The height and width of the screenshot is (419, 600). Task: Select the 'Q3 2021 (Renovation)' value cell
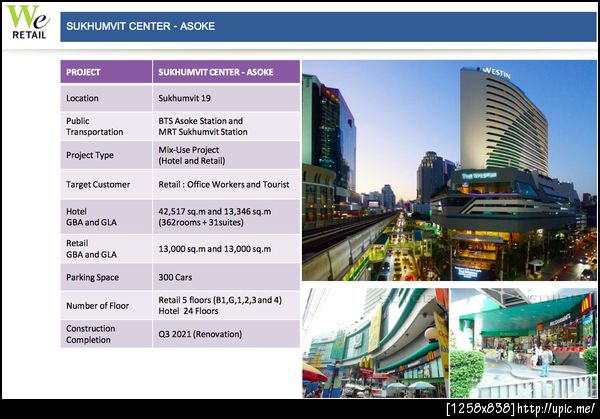pyautogui.click(x=226, y=334)
